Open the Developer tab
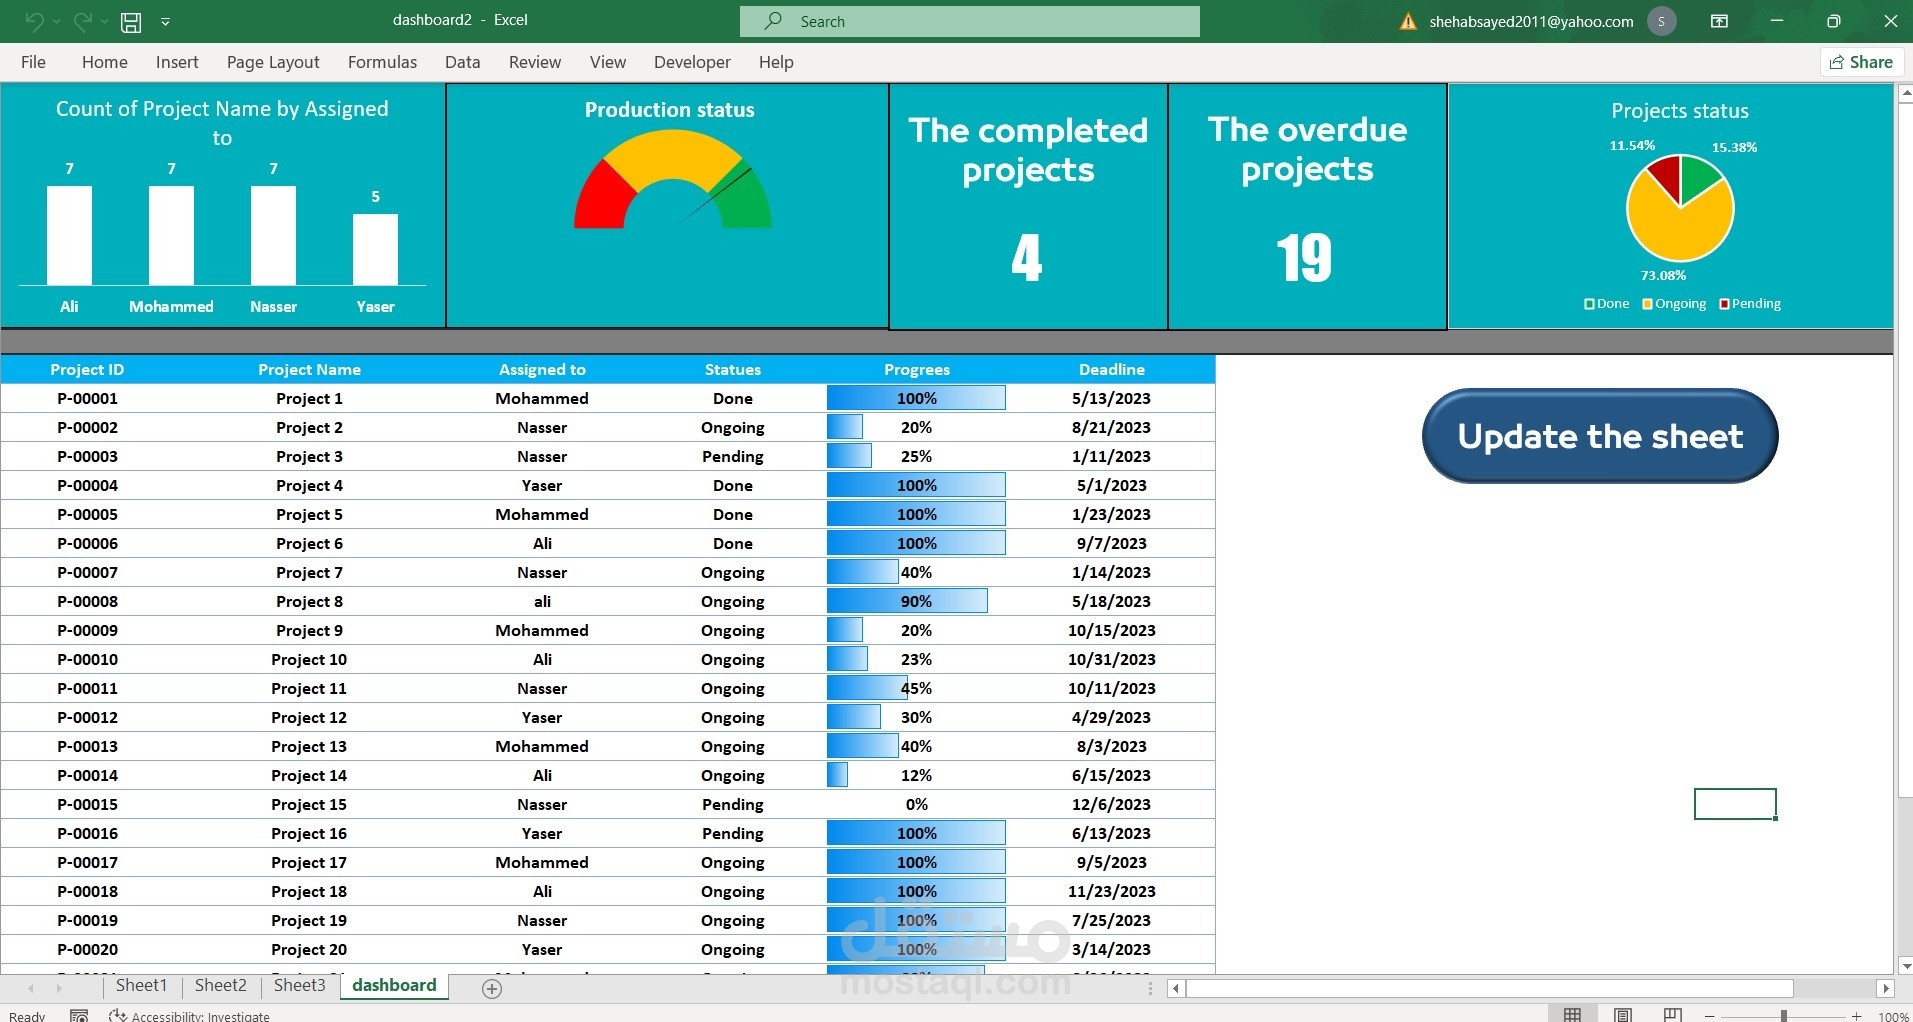Viewport: 1913px width, 1022px height. point(692,62)
